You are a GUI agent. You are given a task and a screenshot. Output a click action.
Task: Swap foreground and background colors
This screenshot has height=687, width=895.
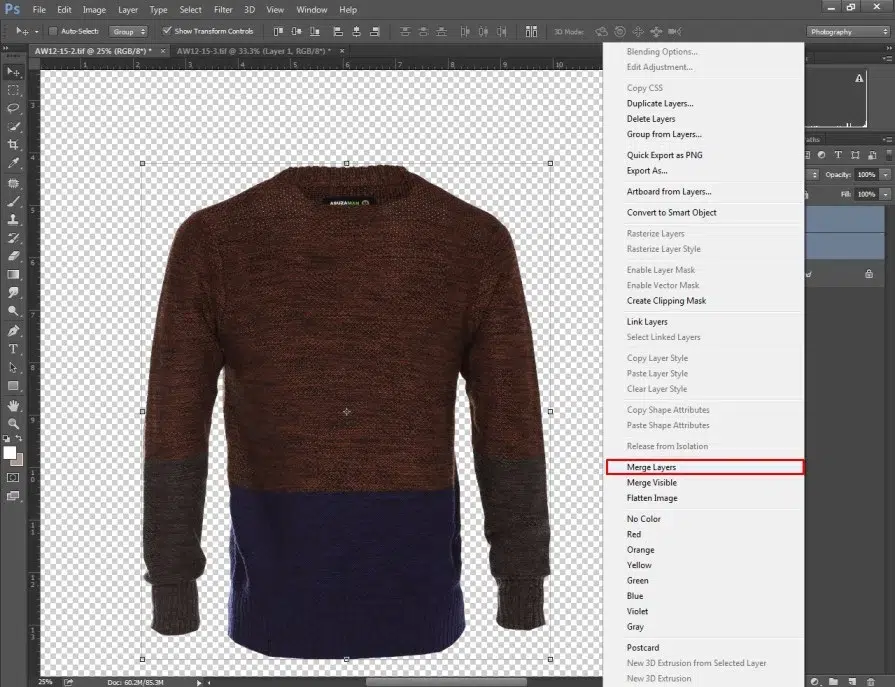[x=19, y=438]
